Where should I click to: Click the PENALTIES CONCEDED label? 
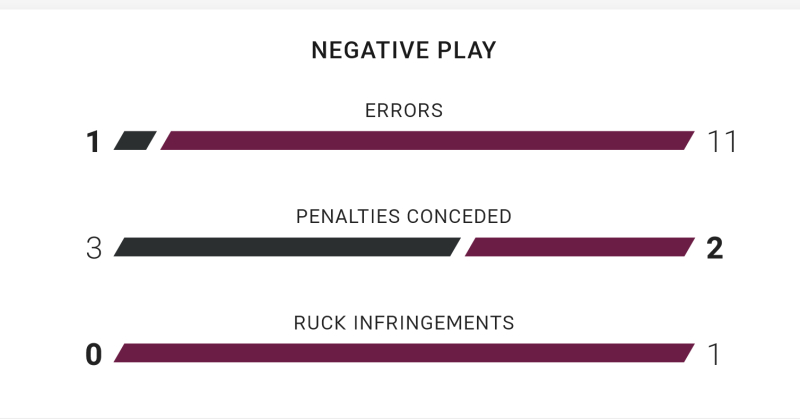point(404,216)
